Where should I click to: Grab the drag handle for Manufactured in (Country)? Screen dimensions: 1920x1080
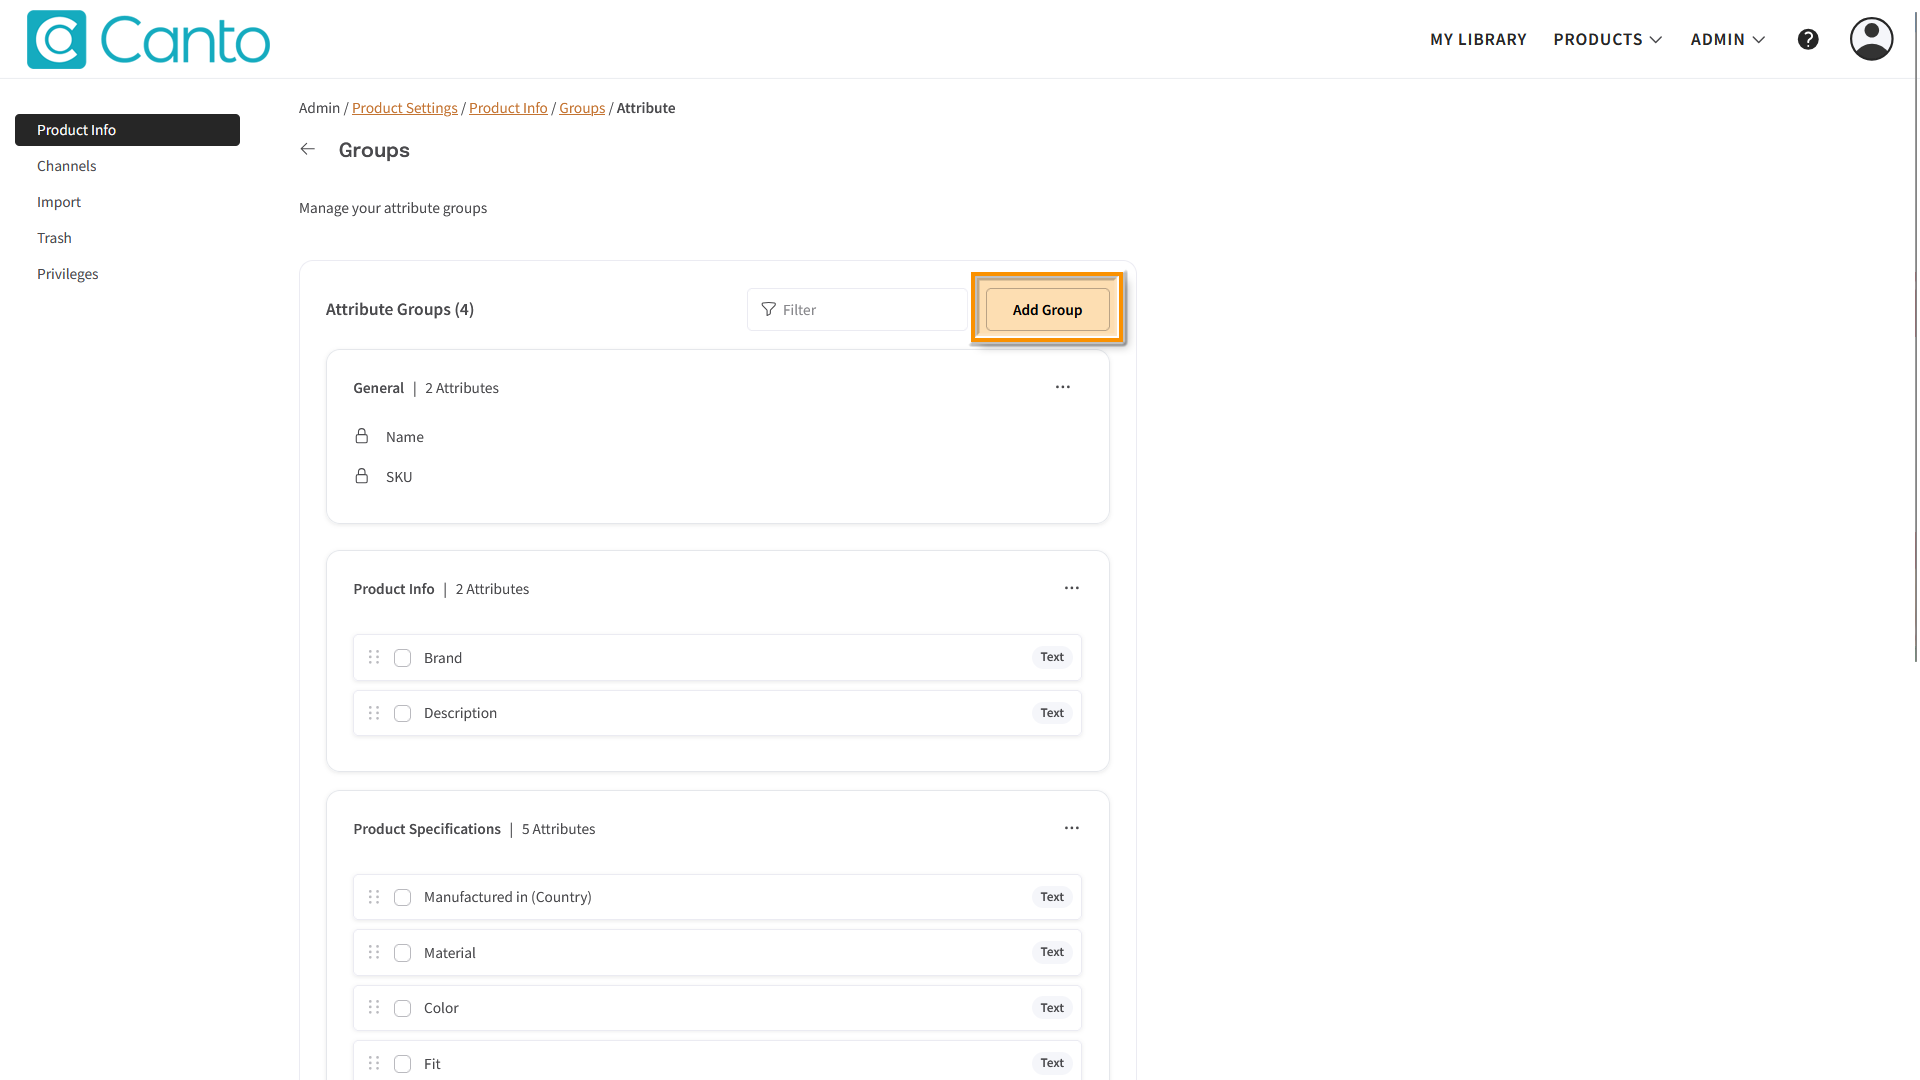[374, 897]
